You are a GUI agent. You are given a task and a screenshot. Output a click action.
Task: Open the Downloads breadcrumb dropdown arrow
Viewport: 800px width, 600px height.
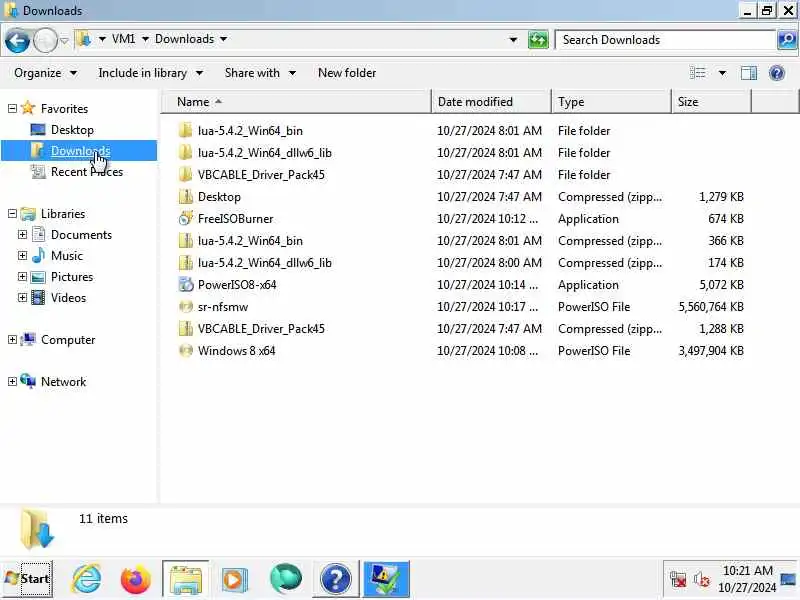[x=223, y=39]
